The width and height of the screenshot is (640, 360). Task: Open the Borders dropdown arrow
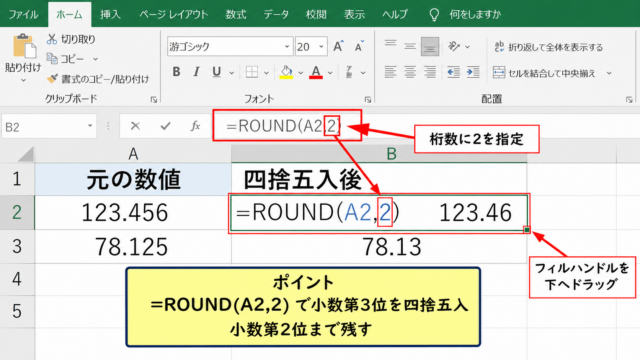(266, 73)
